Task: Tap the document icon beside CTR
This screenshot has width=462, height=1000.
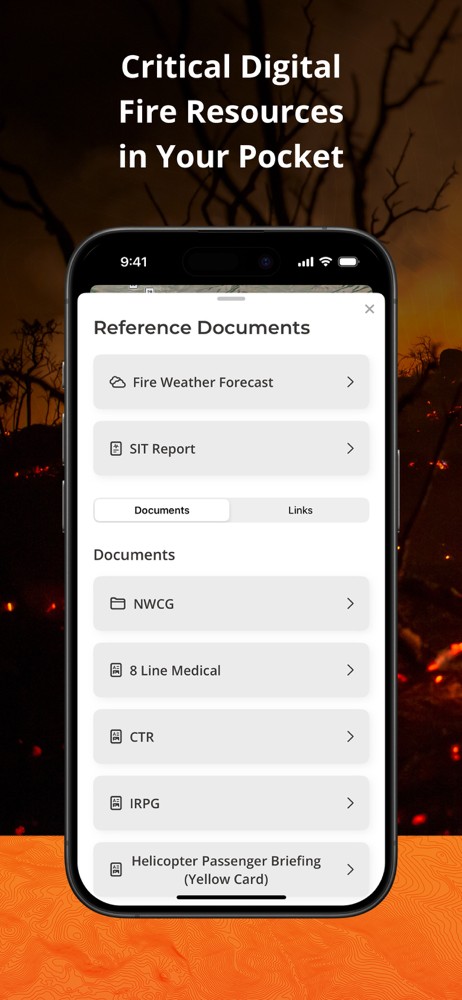Action: tap(116, 736)
